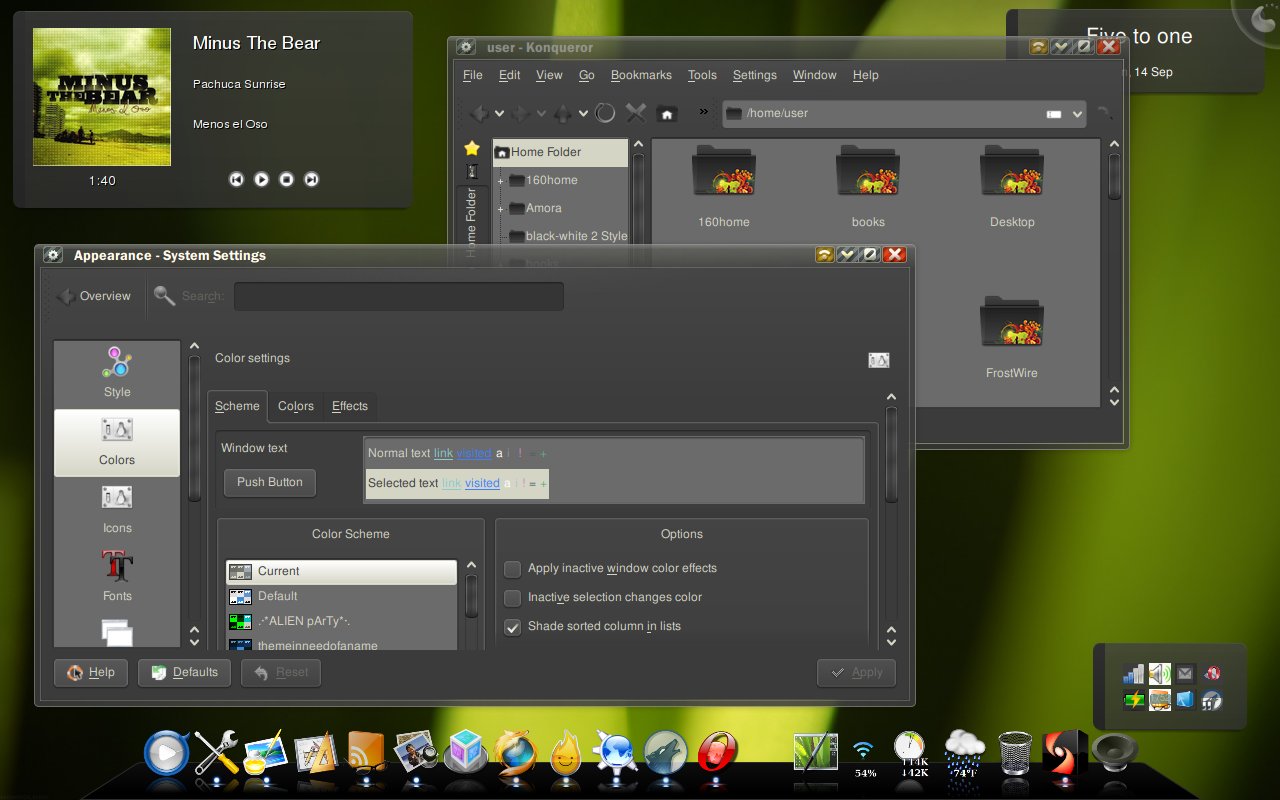
Task: Go up one folder level in Konqueror
Action: (564, 113)
